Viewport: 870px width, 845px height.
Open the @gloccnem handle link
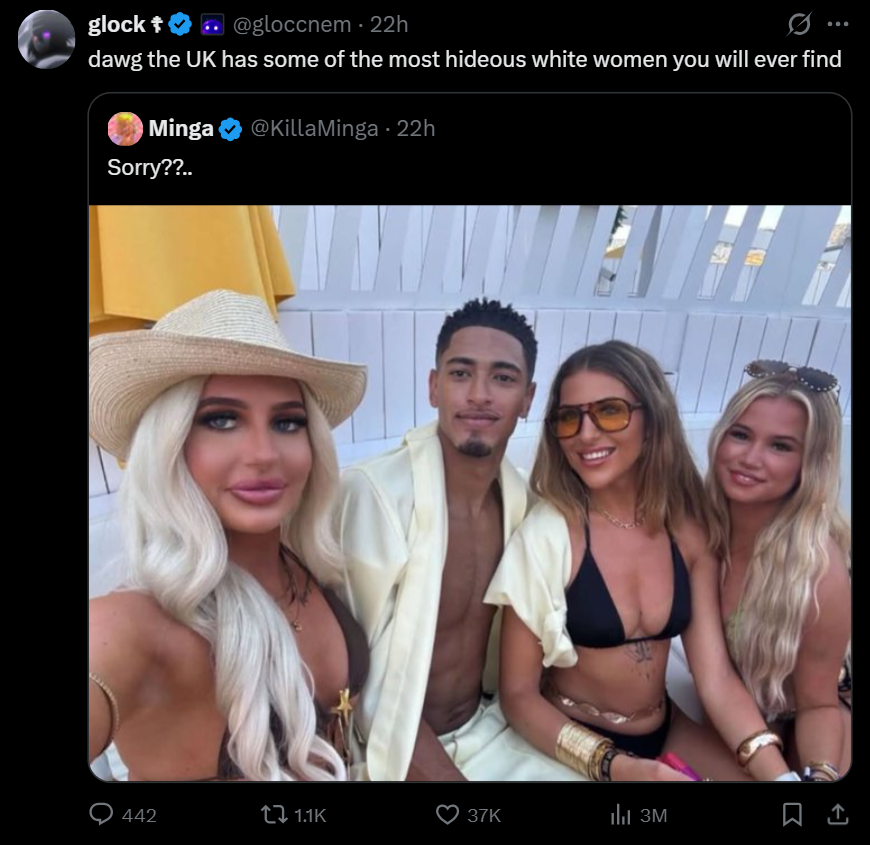292,24
